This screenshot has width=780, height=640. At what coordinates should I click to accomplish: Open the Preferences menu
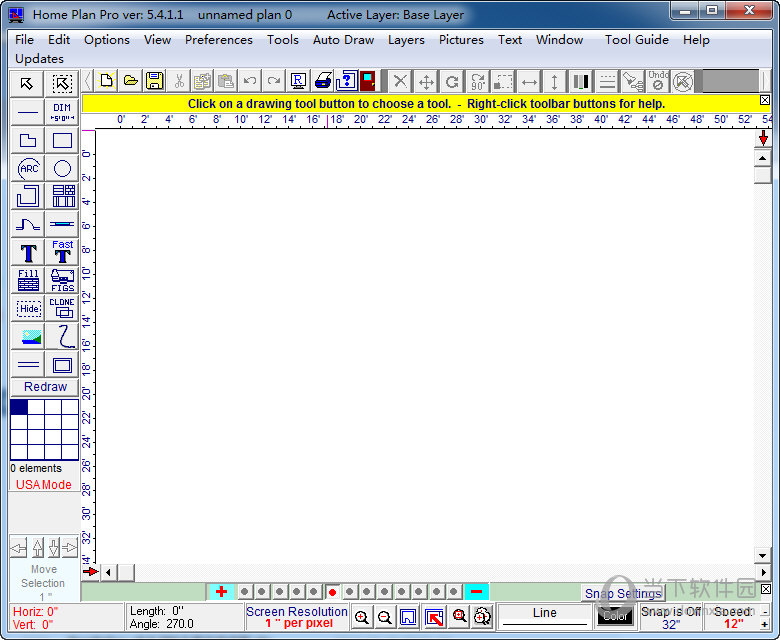(x=219, y=40)
